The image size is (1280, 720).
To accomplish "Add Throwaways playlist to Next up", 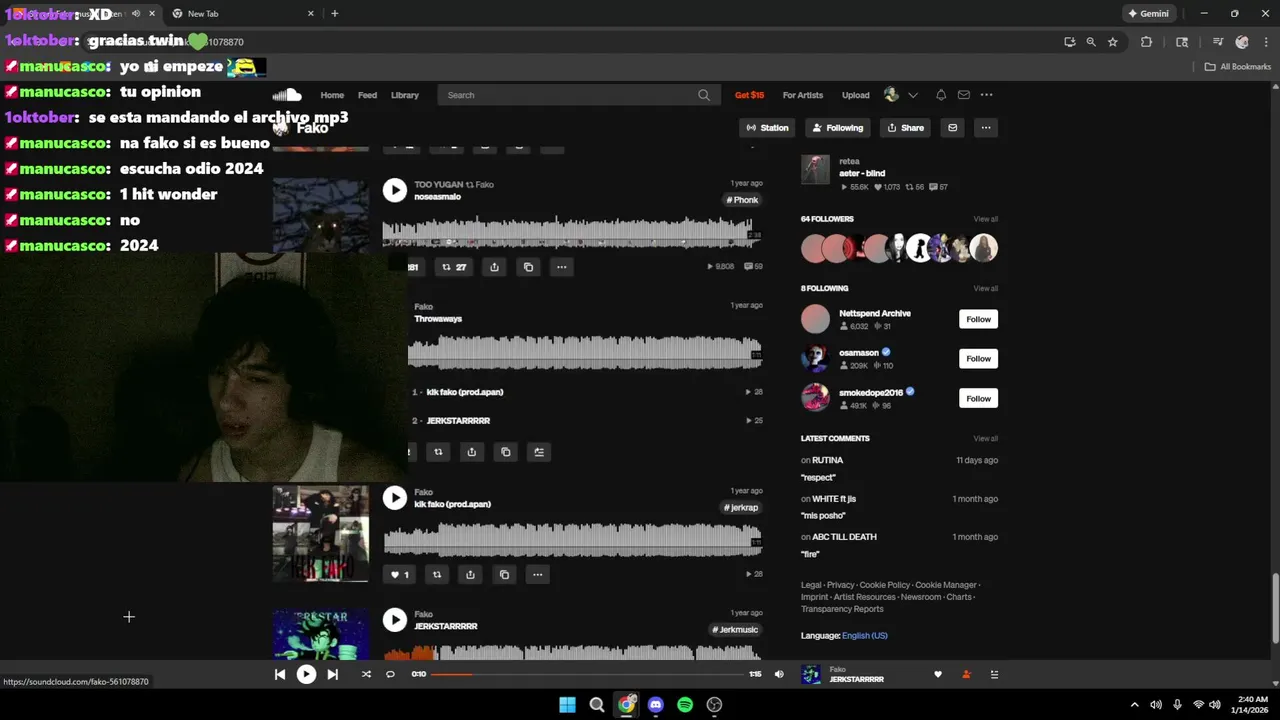I will [539, 452].
